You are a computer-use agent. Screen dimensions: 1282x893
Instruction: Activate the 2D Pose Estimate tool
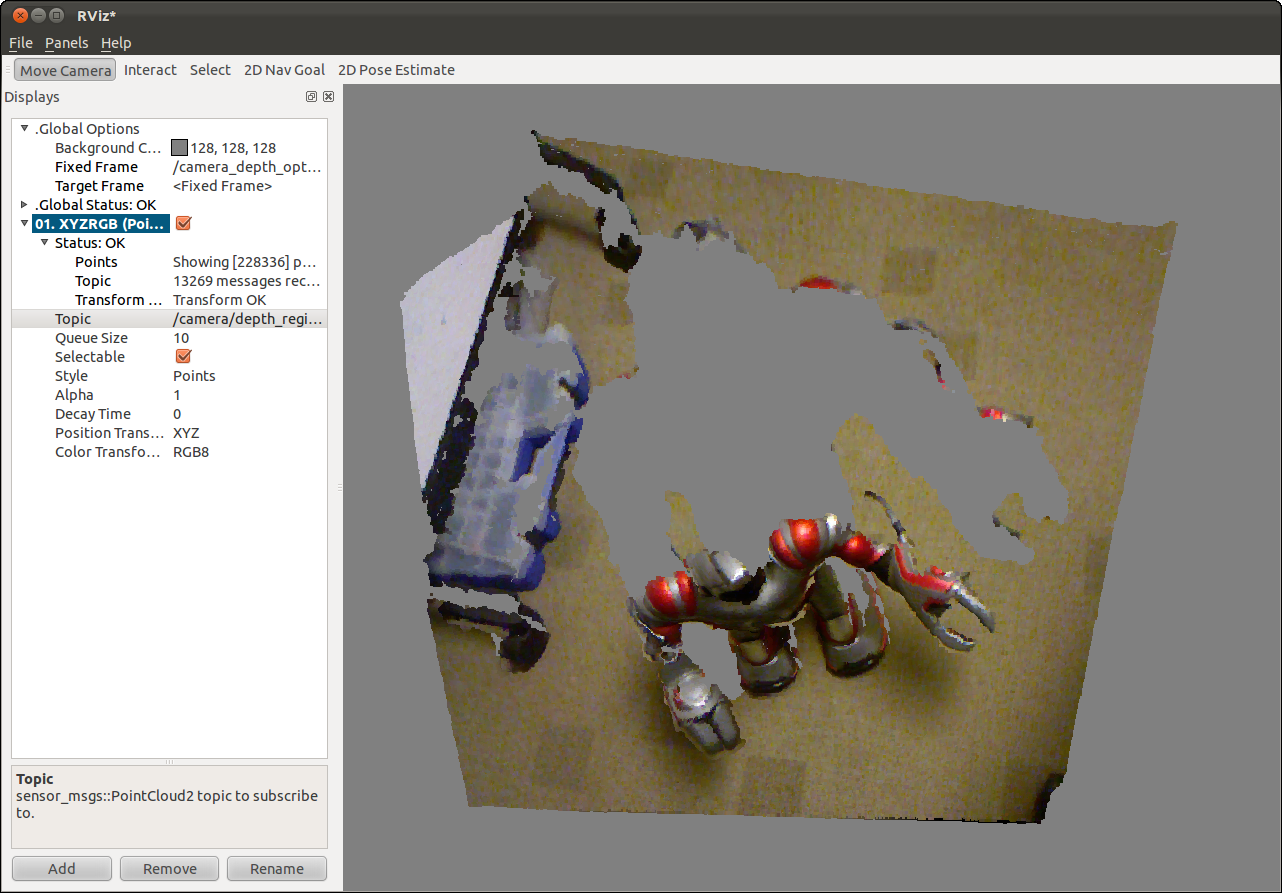click(396, 70)
